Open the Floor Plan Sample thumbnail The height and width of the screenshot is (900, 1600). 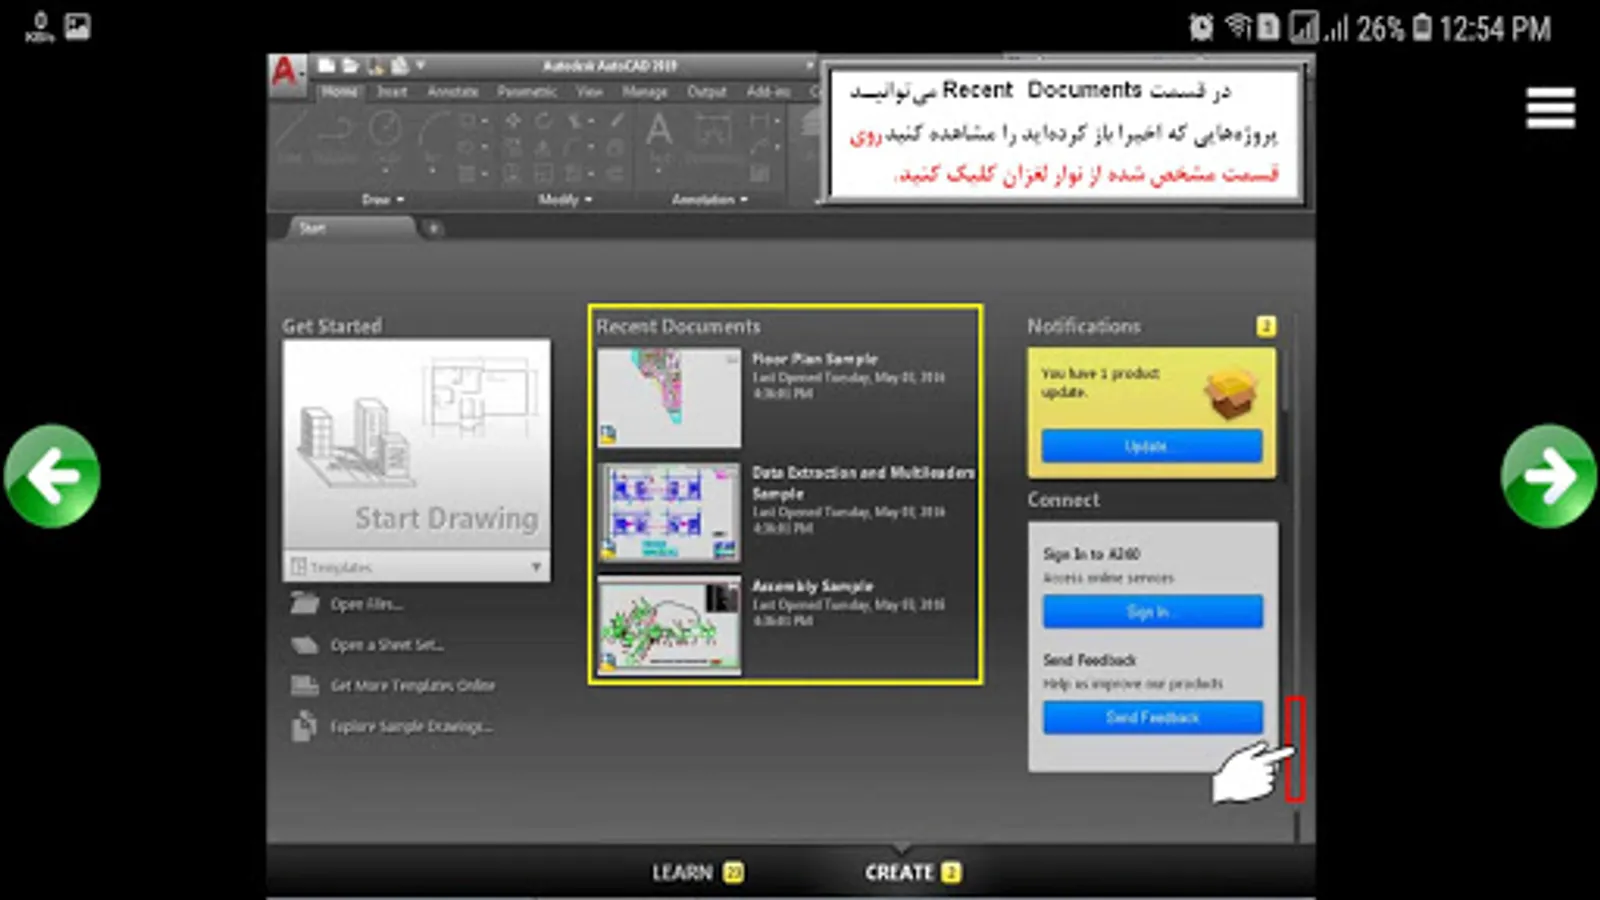tap(669, 397)
